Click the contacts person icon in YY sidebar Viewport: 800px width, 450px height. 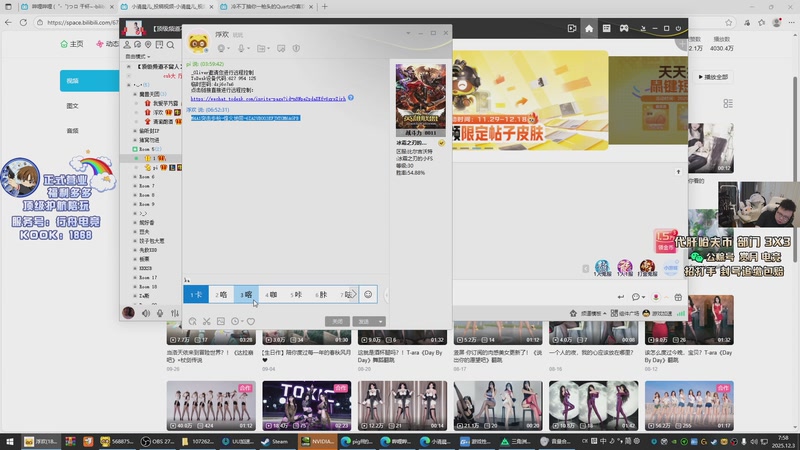tap(127, 45)
